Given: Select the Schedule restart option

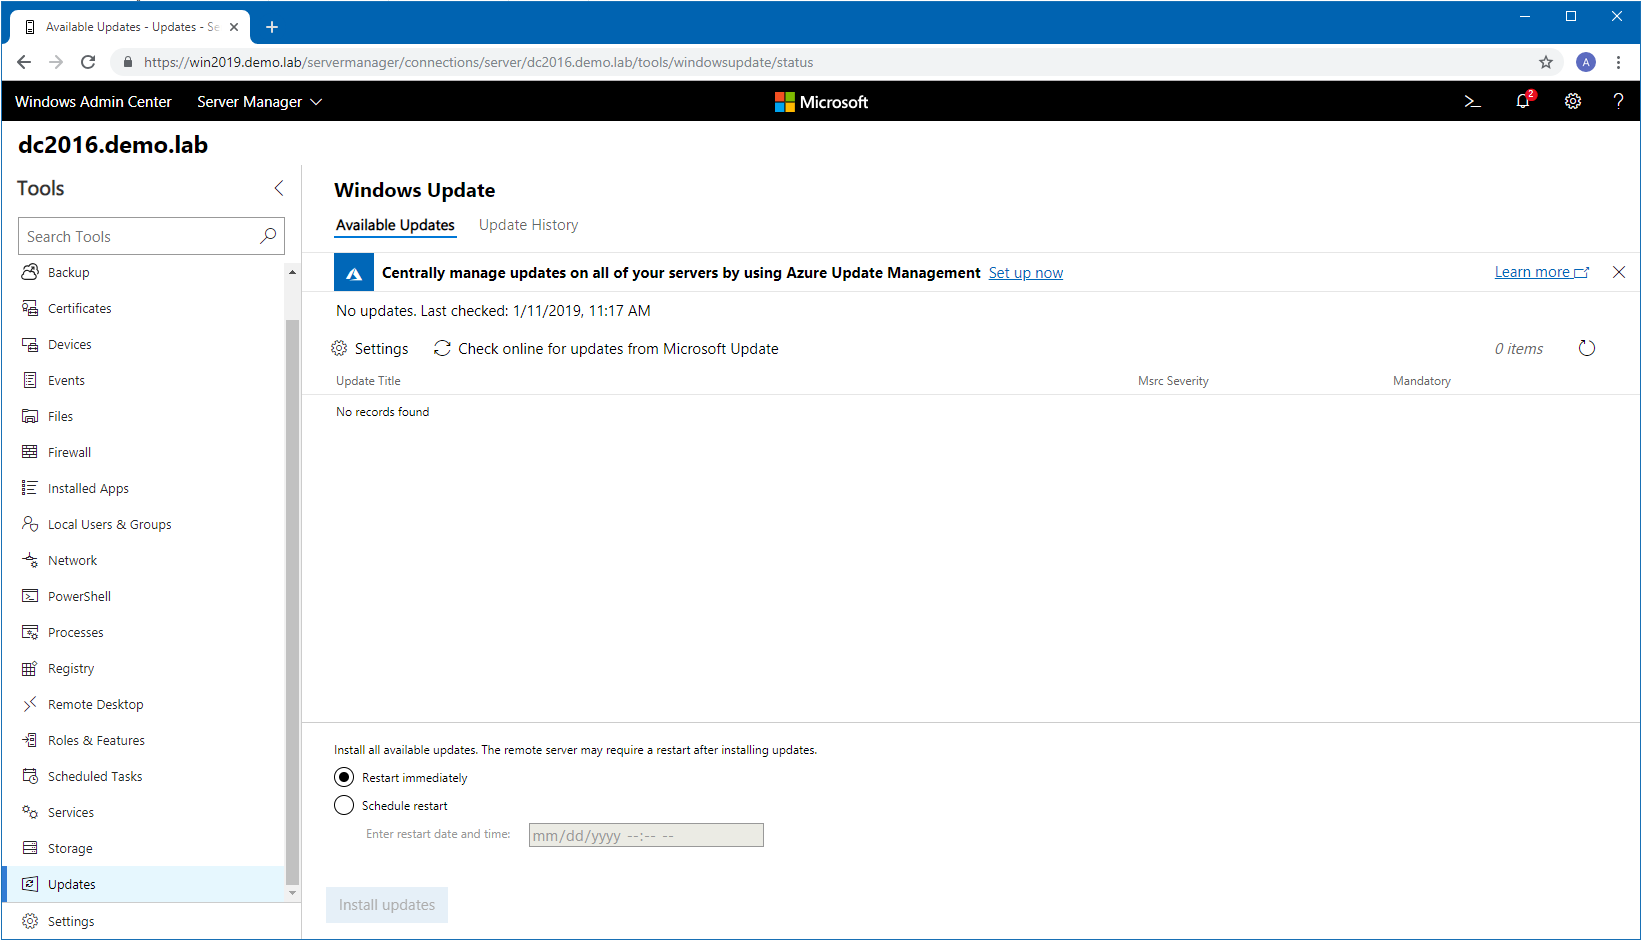Looking at the screenshot, I should [x=344, y=806].
